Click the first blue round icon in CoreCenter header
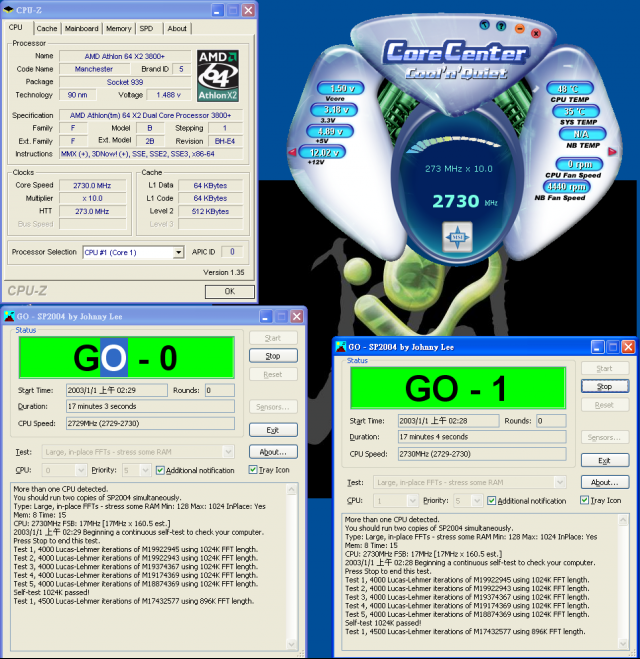 pyautogui.click(x=485, y=25)
